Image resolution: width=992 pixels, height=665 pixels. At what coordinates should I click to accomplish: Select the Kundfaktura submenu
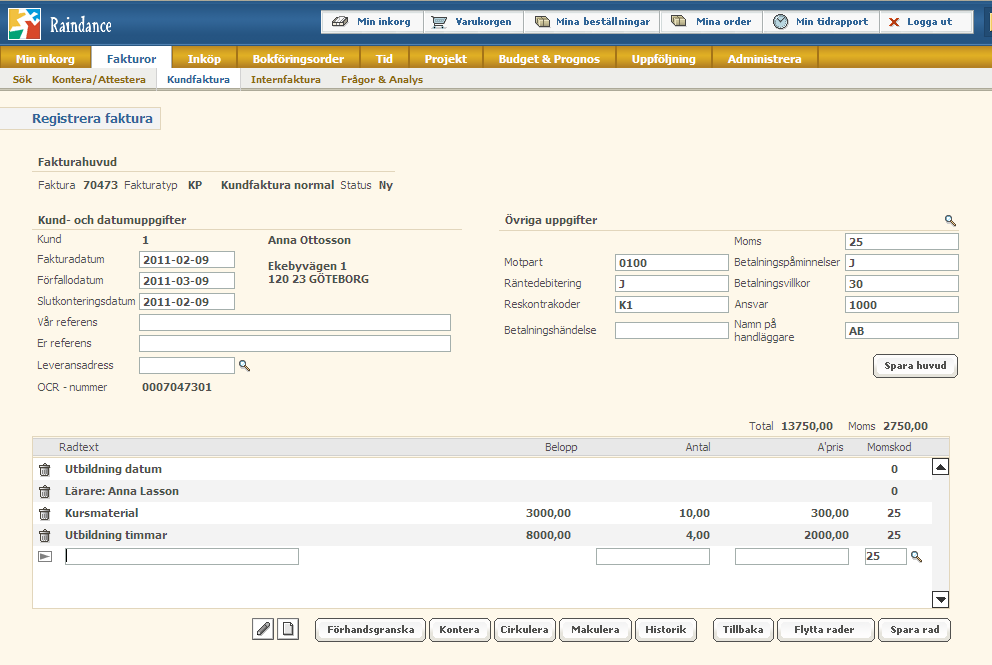click(x=198, y=80)
